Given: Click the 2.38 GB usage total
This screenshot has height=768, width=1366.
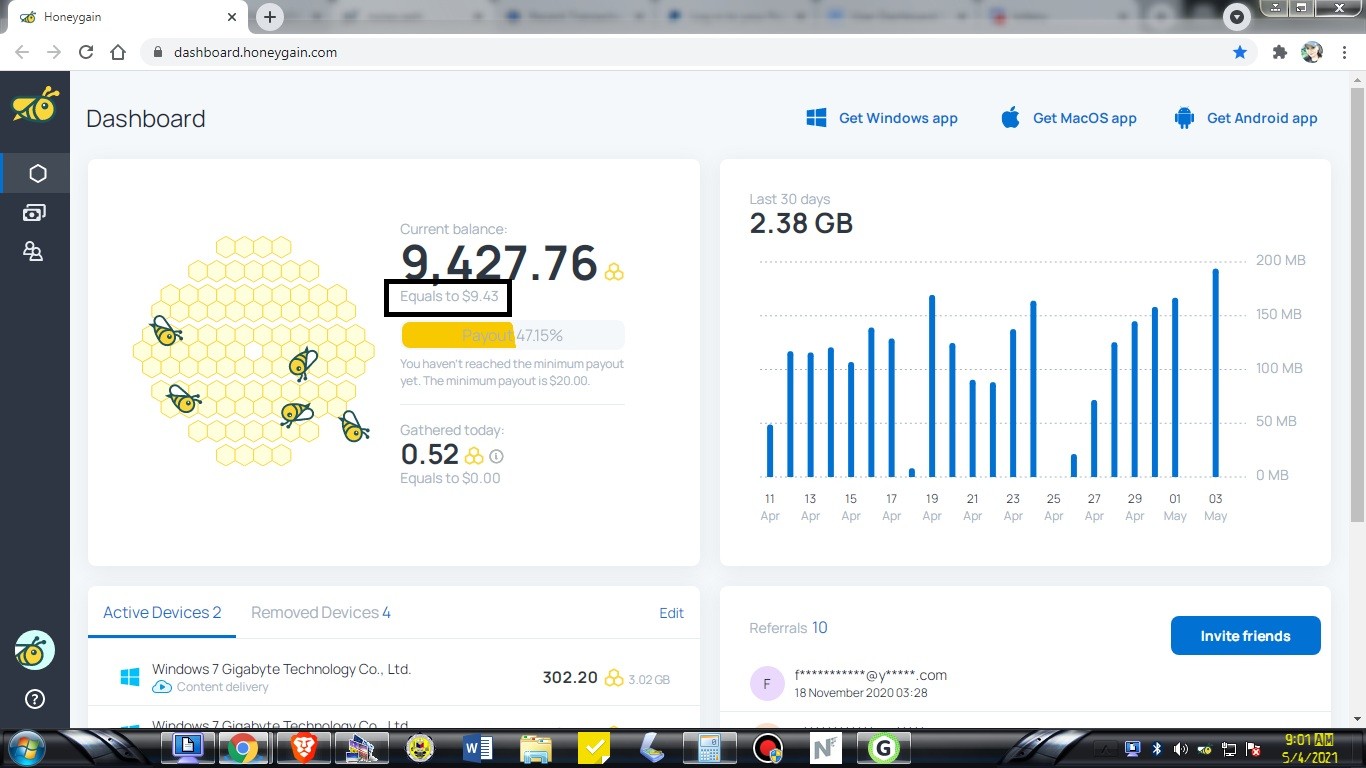Looking at the screenshot, I should 801,223.
